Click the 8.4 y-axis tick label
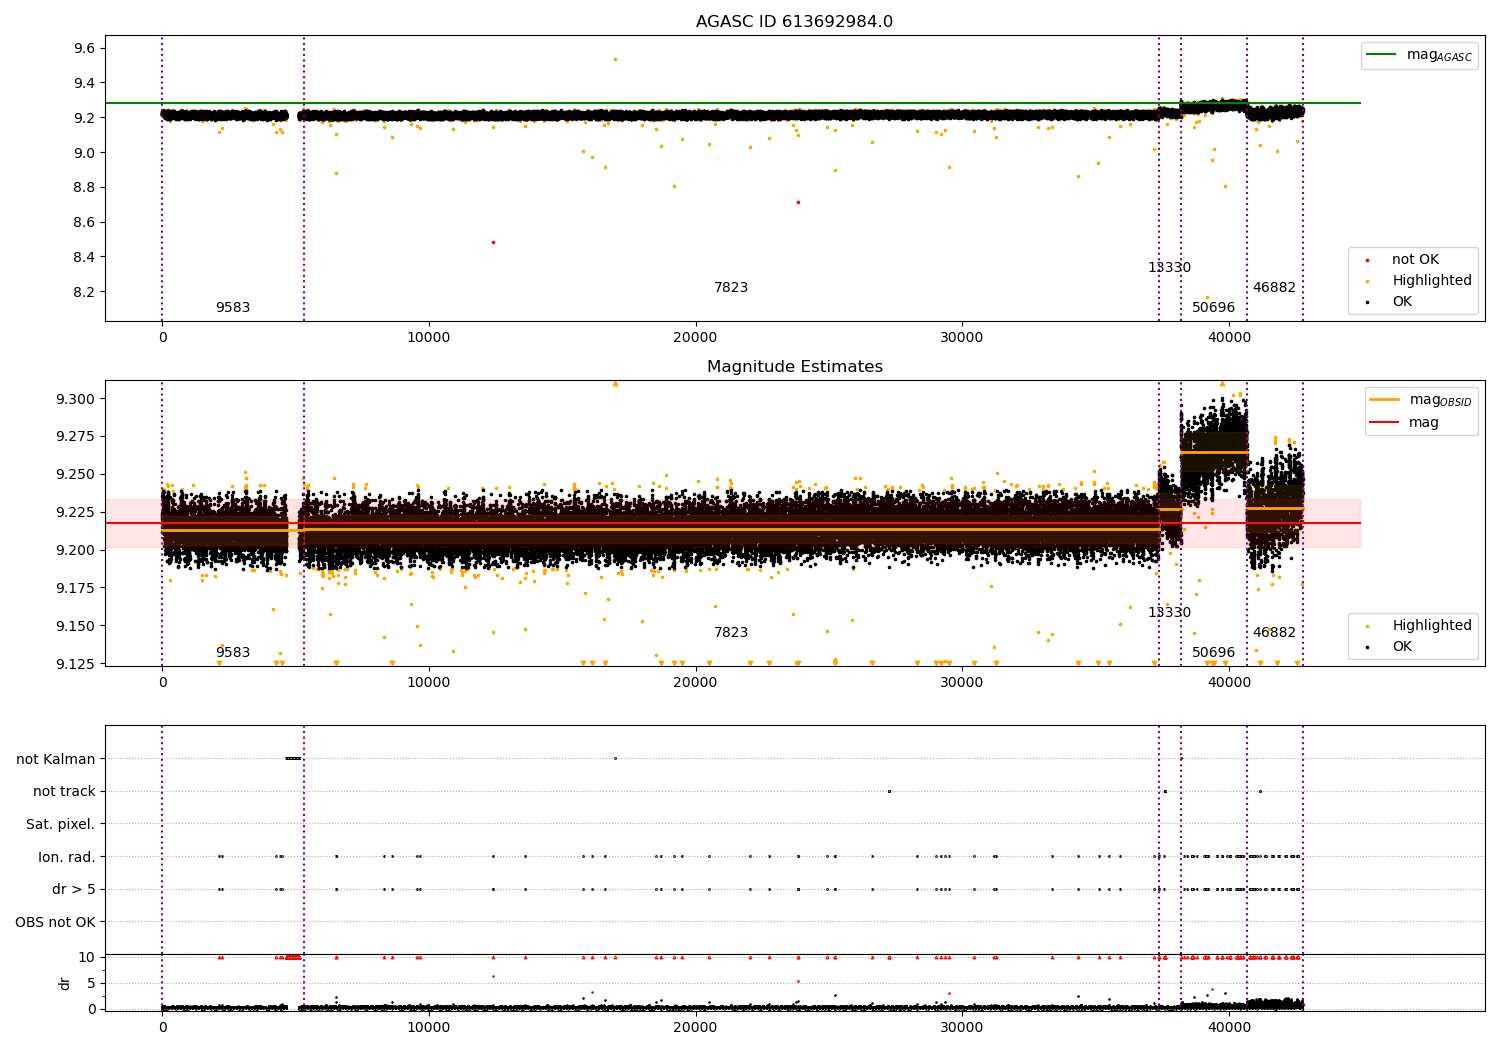 [84, 257]
